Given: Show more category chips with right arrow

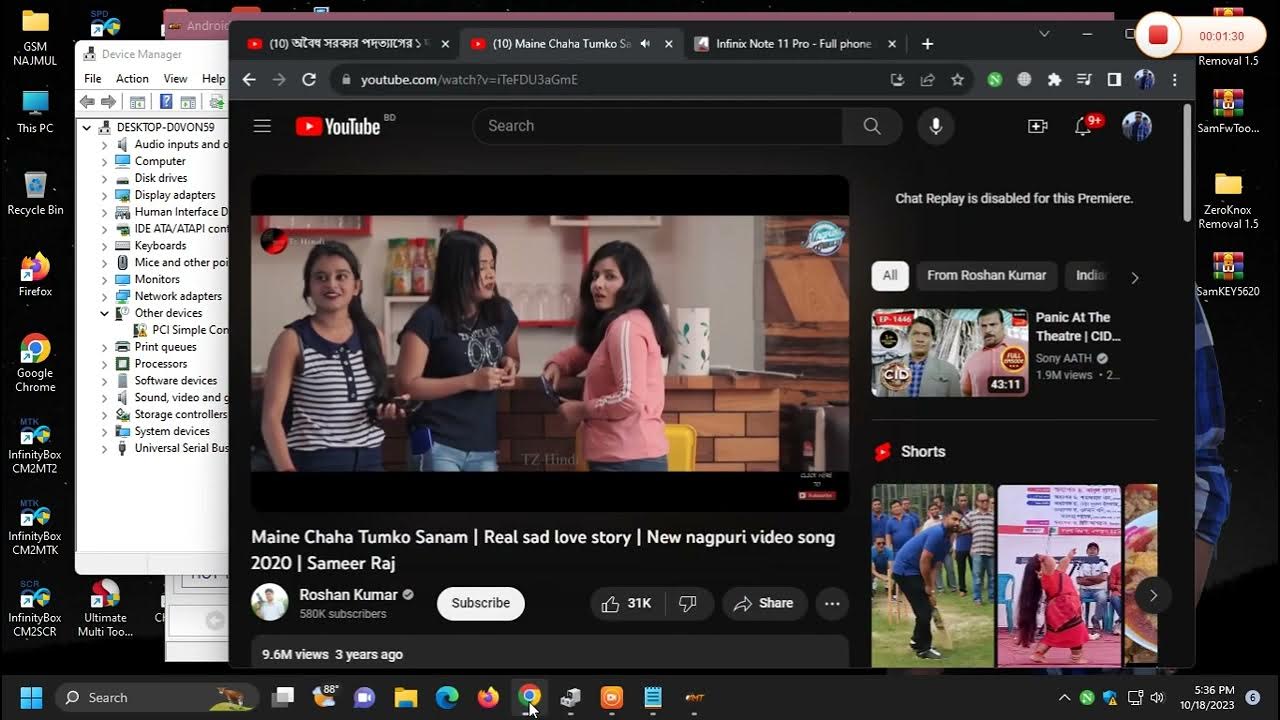Looking at the screenshot, I should pyautogui.click(x=1134, y=277).
